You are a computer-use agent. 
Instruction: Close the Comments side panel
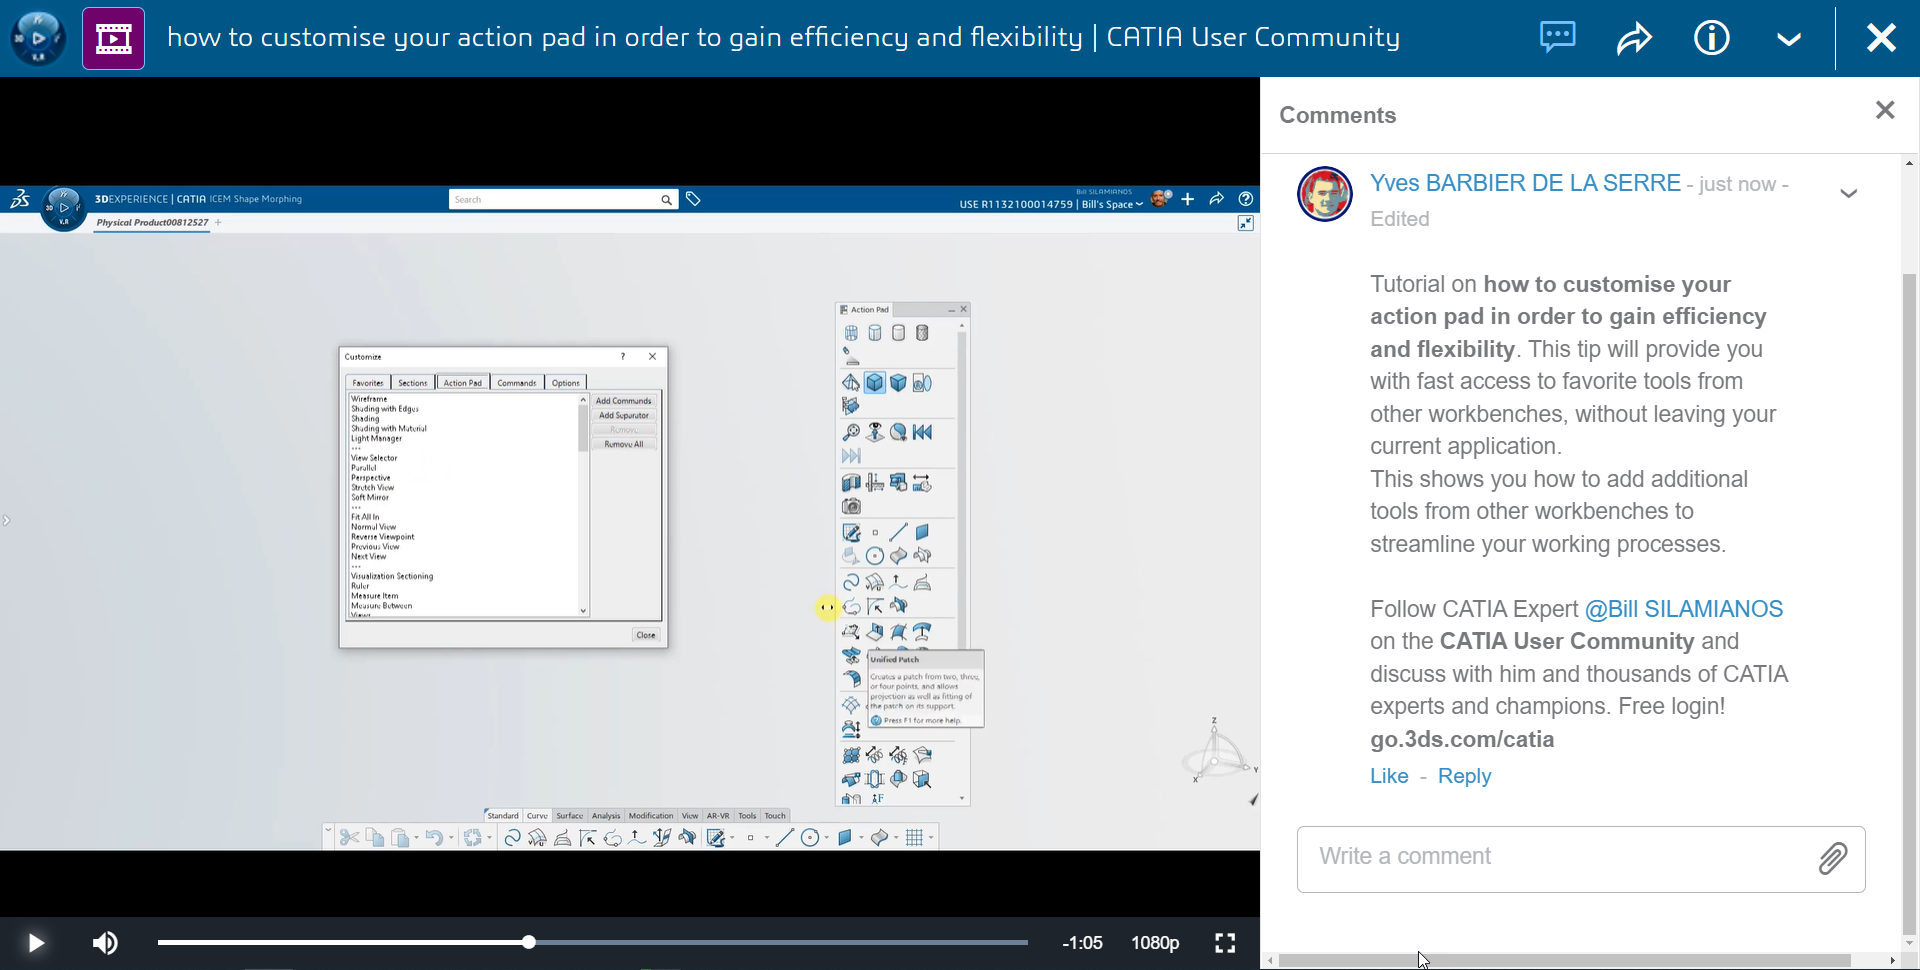1885,110
